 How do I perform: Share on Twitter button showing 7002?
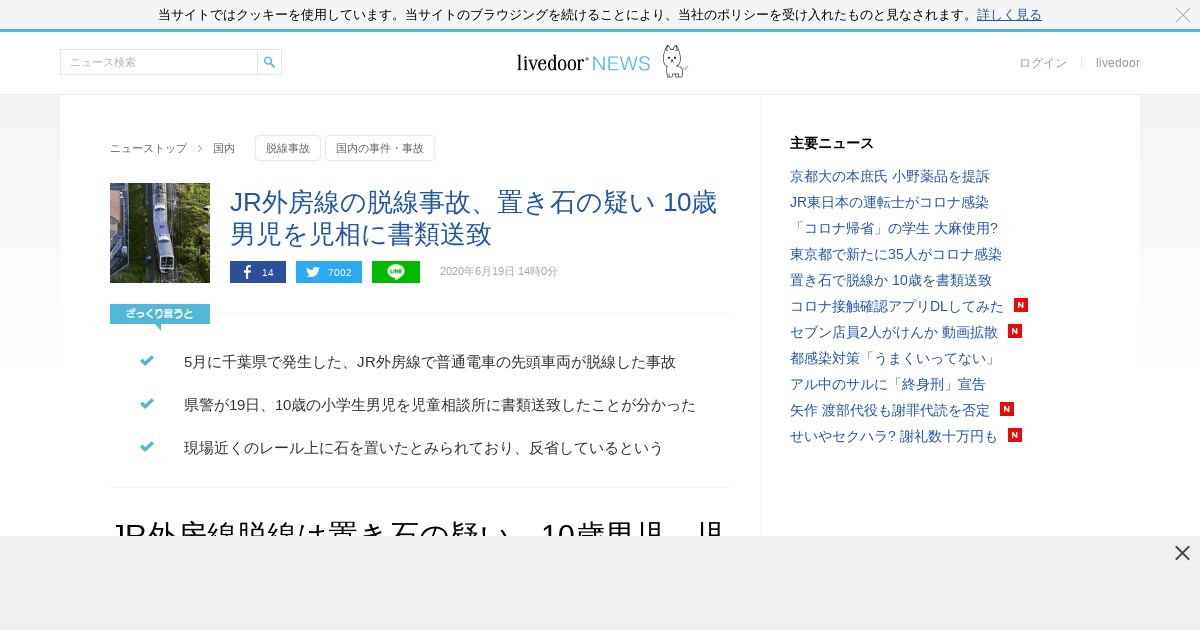tap(329, 272)
